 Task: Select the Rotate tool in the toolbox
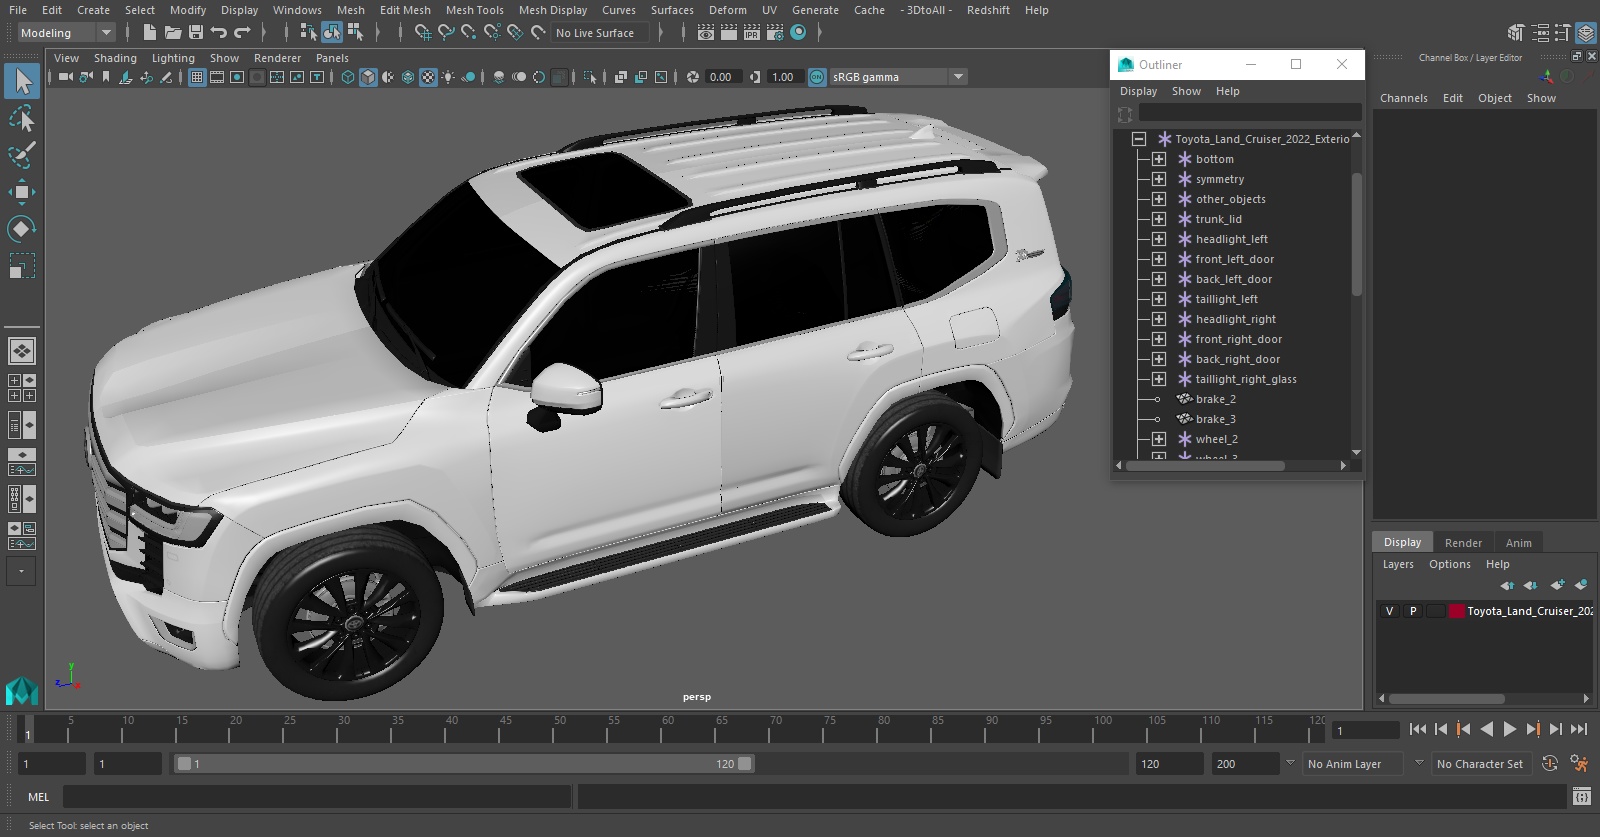pyautogui.click(x=21, y=229)
